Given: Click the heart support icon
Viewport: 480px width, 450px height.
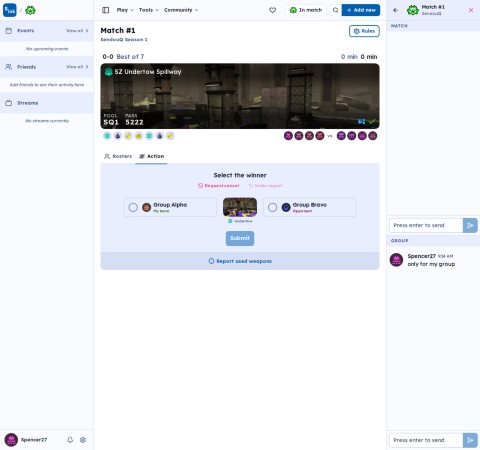Looking at the screenshot, I should coord(273,10).
